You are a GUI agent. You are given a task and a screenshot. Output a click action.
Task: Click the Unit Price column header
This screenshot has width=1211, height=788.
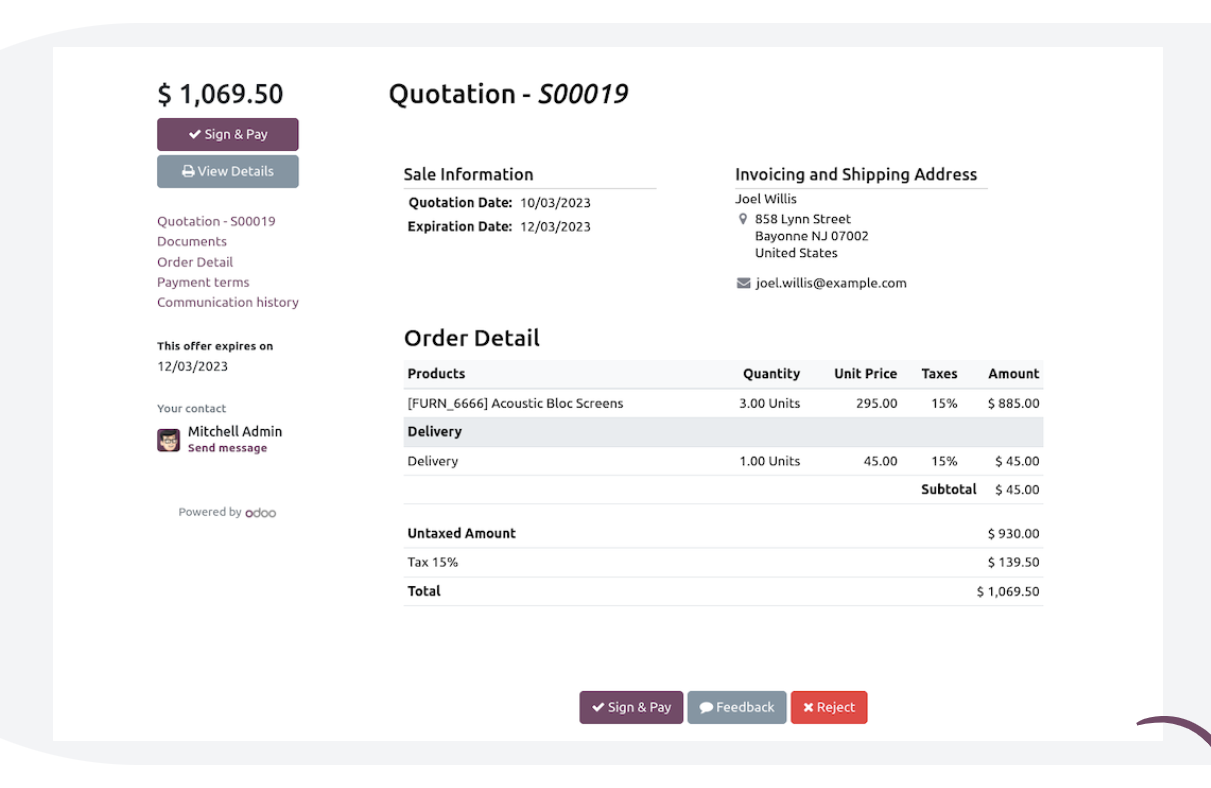866,374
